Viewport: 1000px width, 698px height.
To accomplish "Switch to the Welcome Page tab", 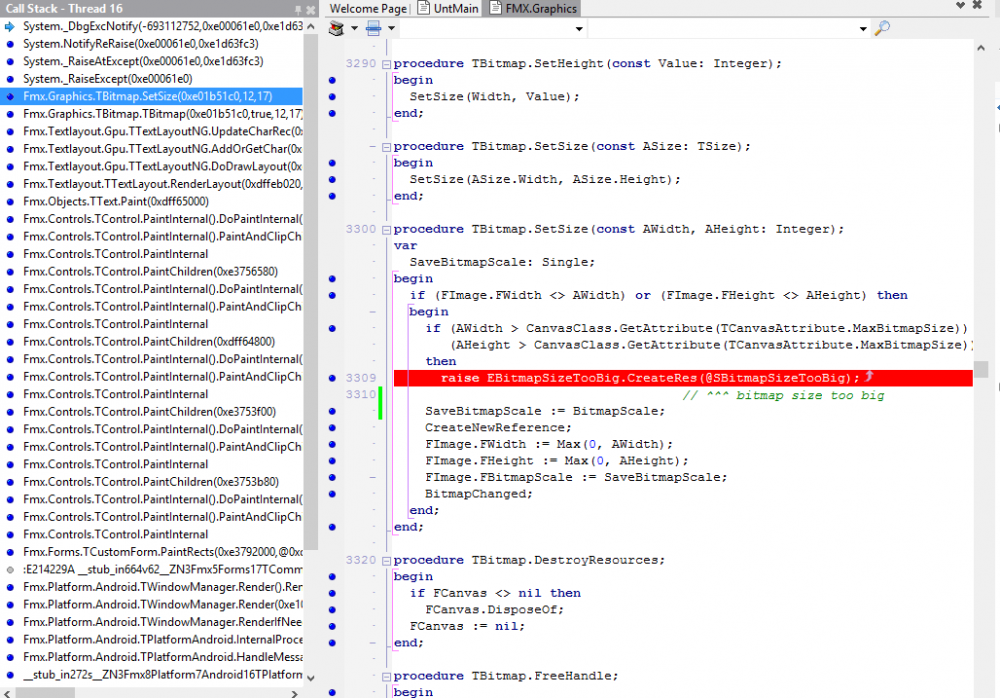I will (x=368, y=8).
